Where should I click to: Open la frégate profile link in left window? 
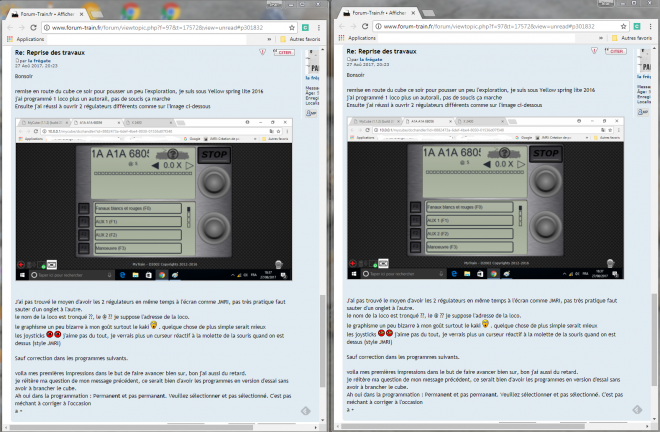[x=39, y=61]
